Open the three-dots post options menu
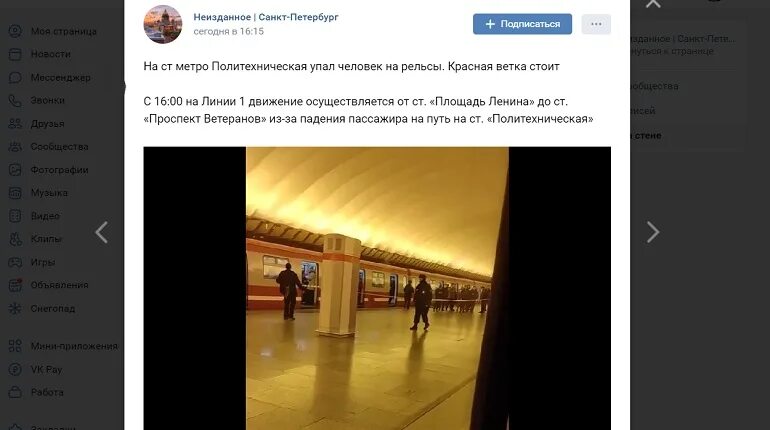The height and width of the screenshot is (430, 770). coord(596,24)
